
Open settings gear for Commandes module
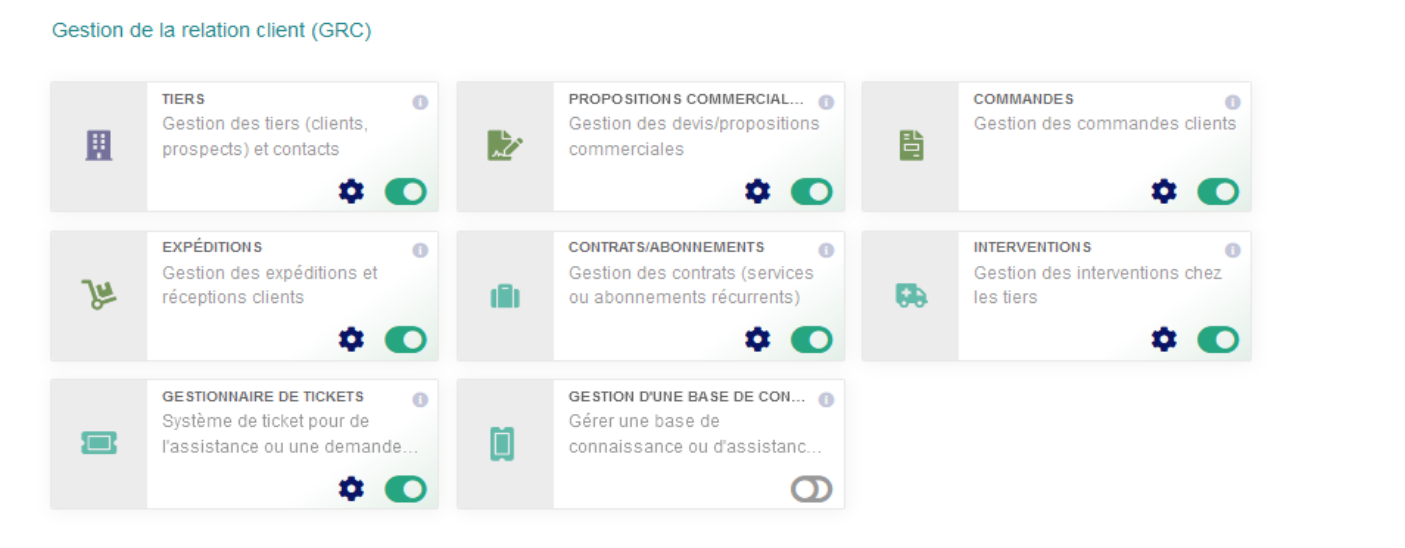[x=1164, y=191]
